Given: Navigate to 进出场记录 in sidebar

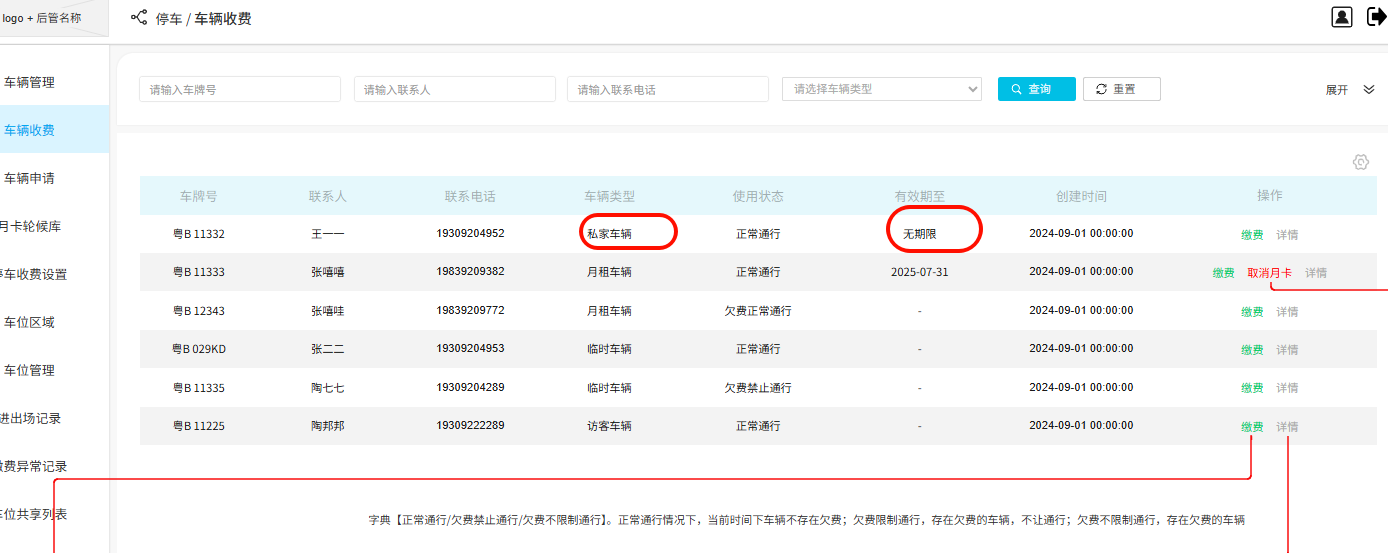Looking at the screenshot, I should pos(32,418).
